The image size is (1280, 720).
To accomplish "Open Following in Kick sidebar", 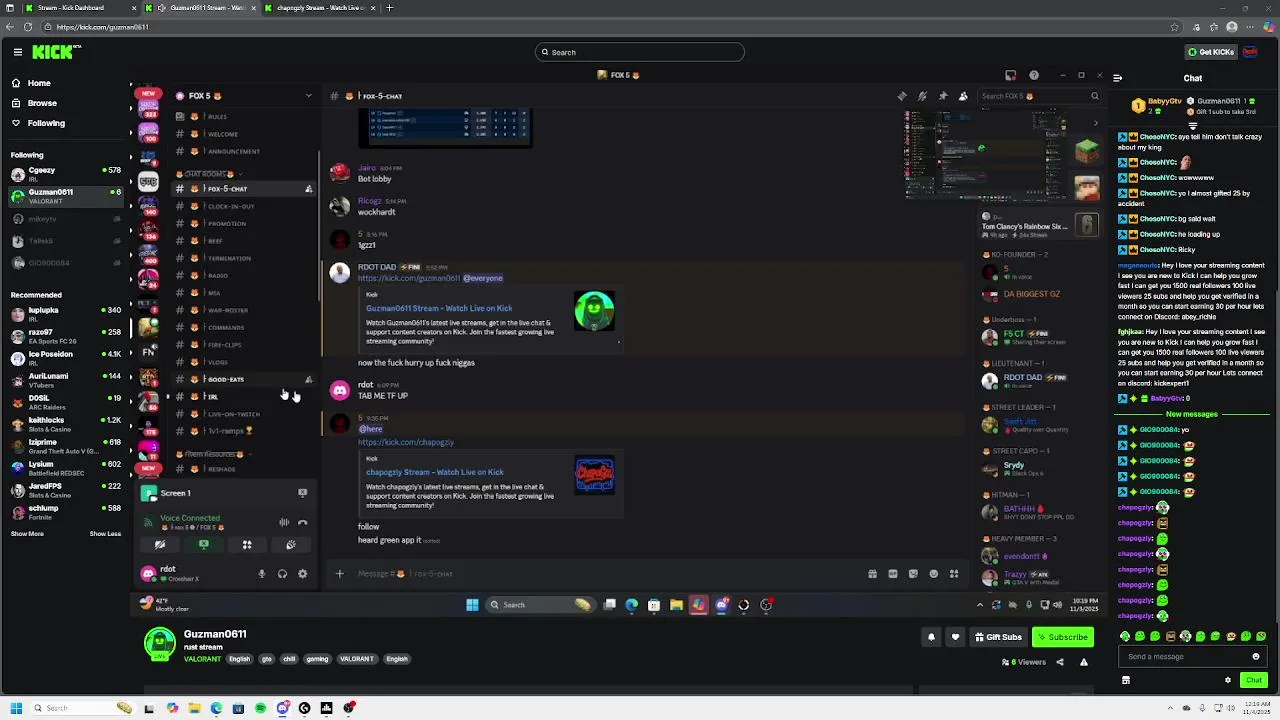I will pos(46,123).
